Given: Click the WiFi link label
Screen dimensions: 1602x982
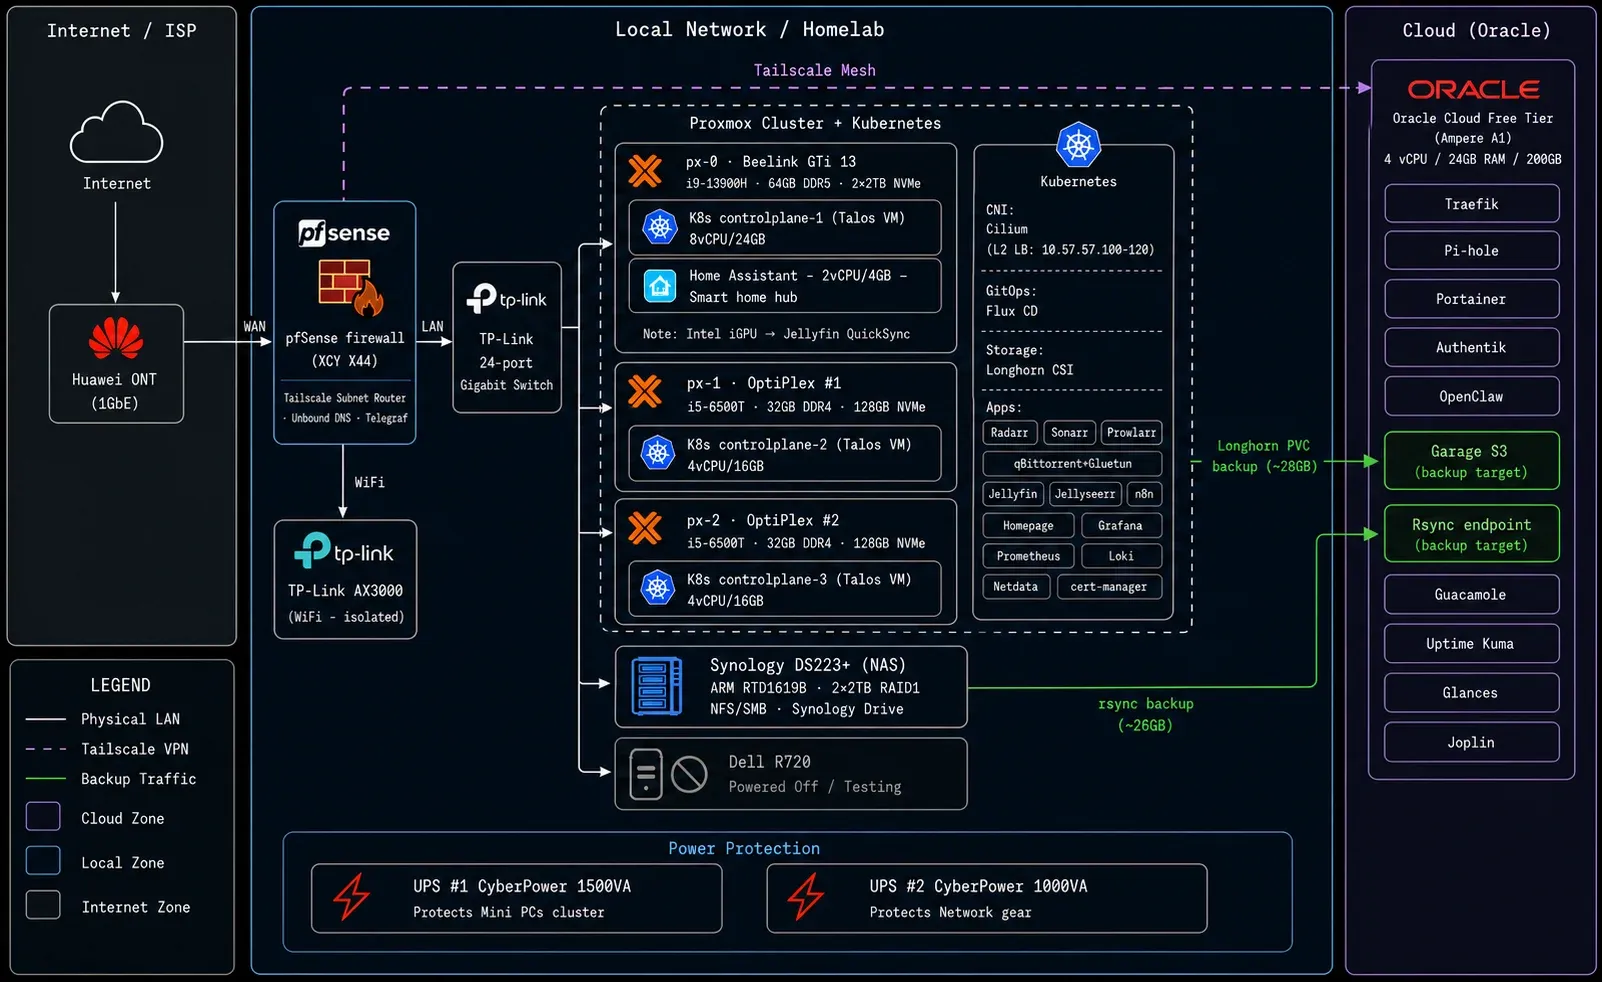Looking at the screenshot, I should pyautogui.click(x=369, y=482).
